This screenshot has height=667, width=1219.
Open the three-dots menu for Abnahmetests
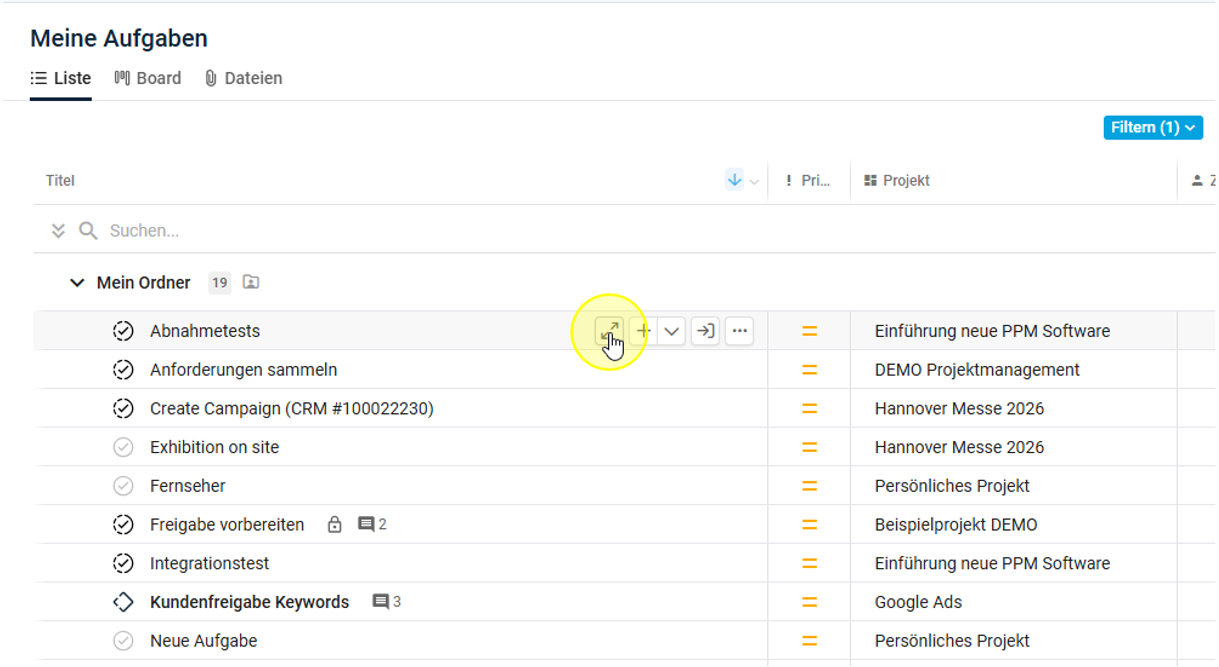click(739, 331)
